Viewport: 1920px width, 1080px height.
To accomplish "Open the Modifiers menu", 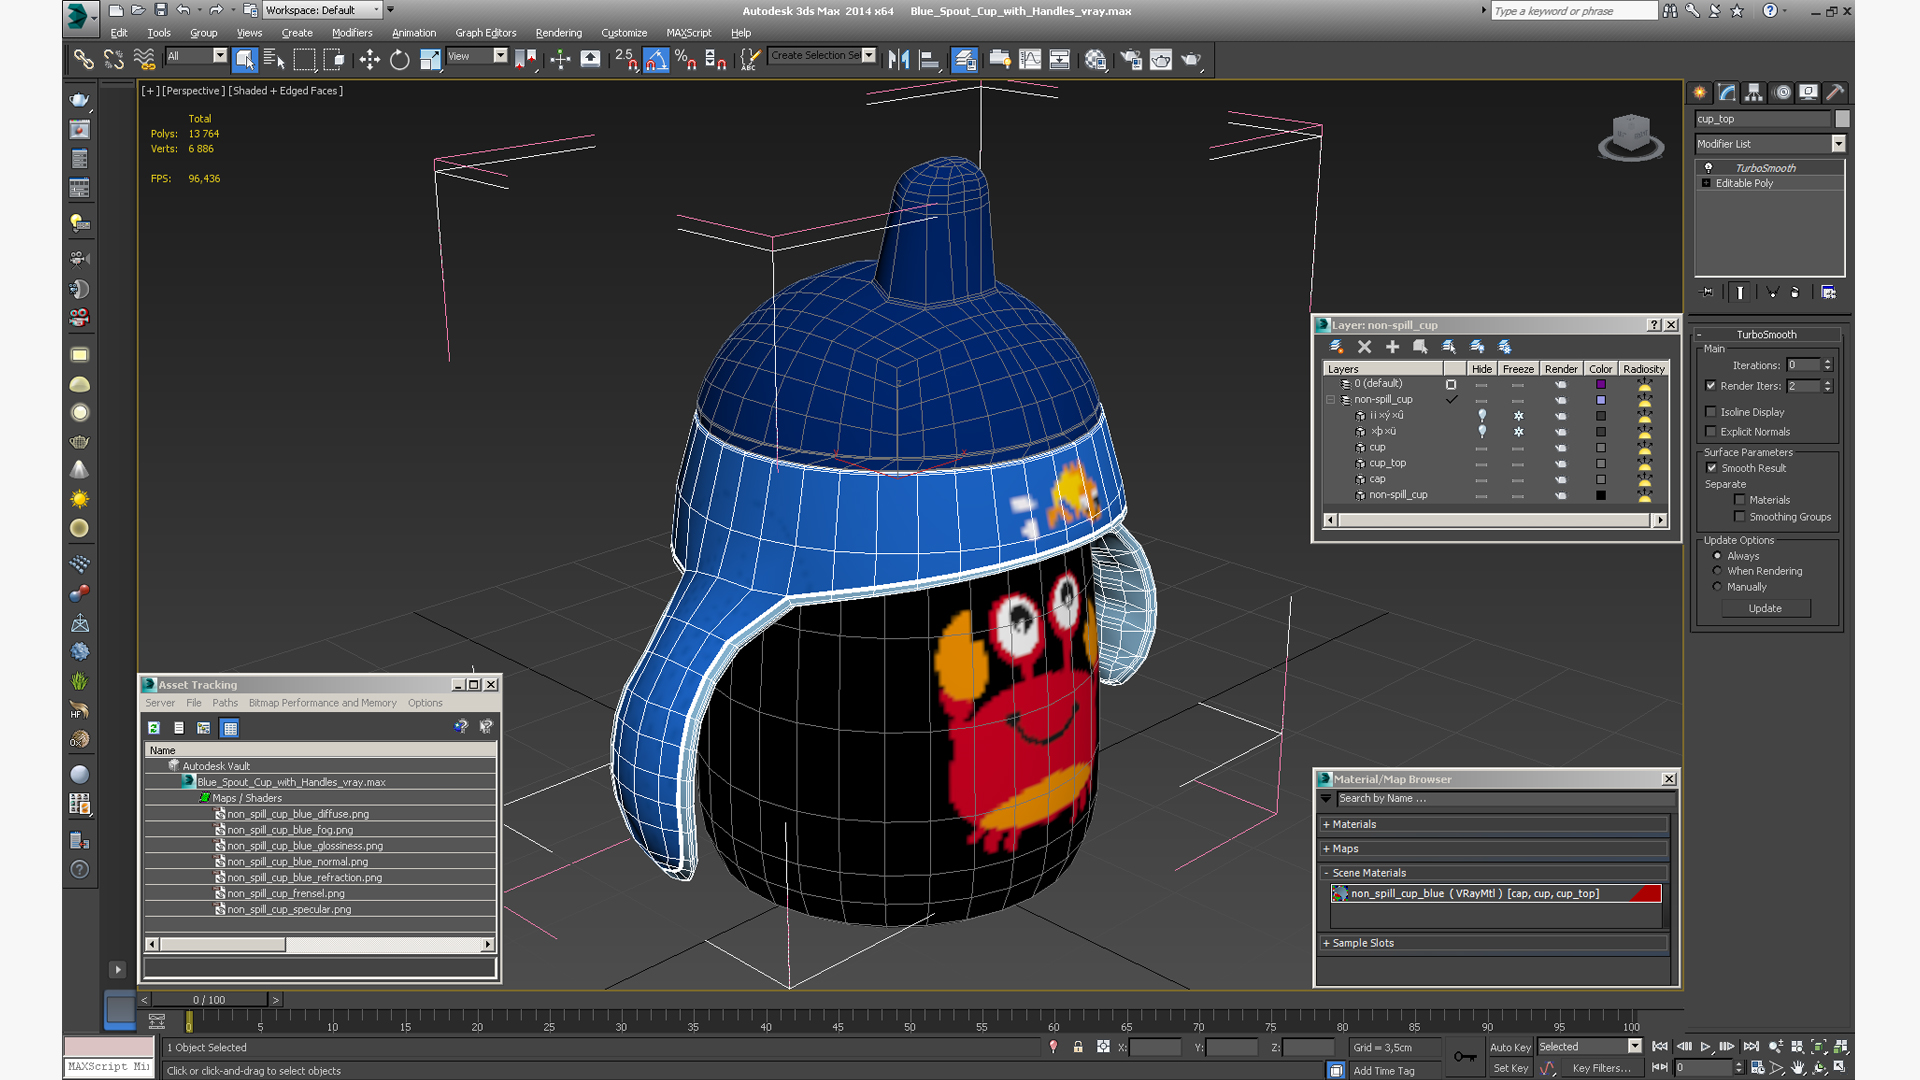I will click(x=352, y=33).
